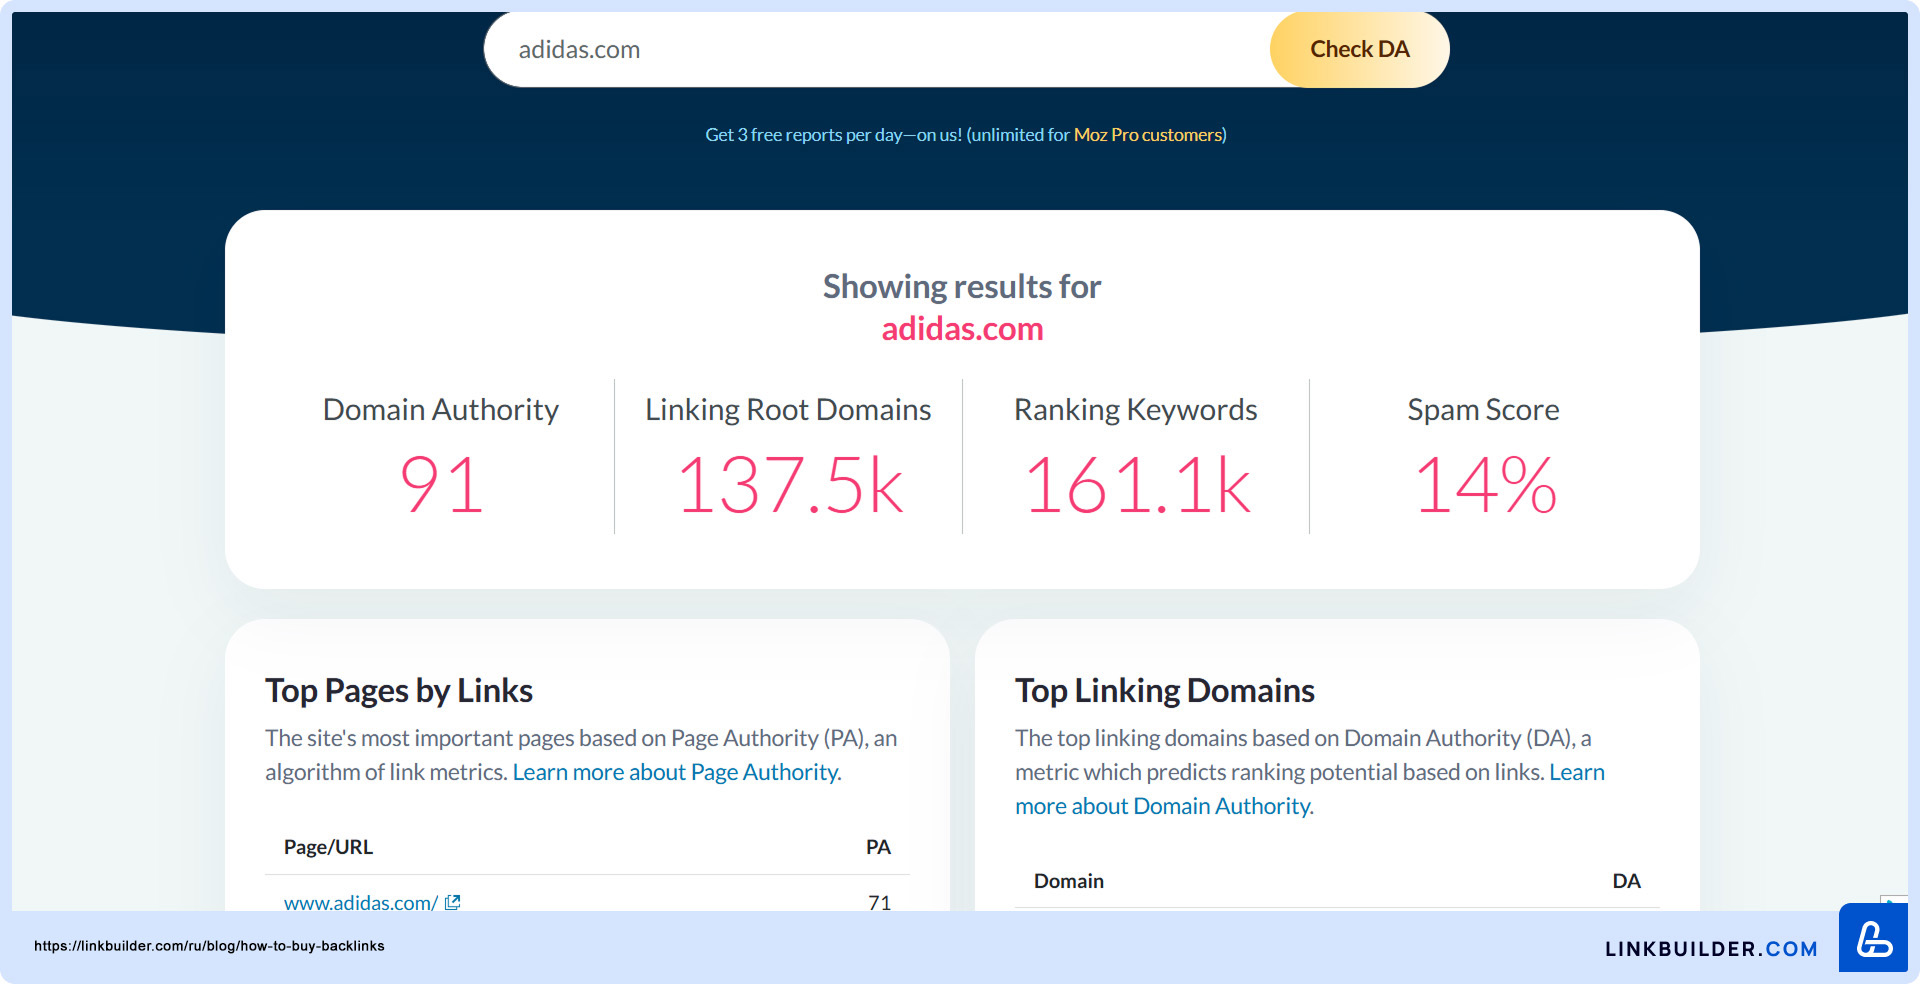Click the Page/URL column header
This screenshot has height=984, width=1920.
point(328,847)
